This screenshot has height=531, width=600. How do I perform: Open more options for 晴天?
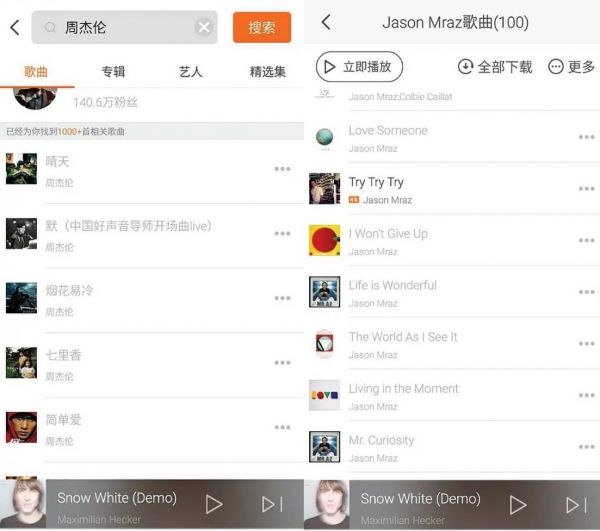pyautogui.click(x=282, y=169)
